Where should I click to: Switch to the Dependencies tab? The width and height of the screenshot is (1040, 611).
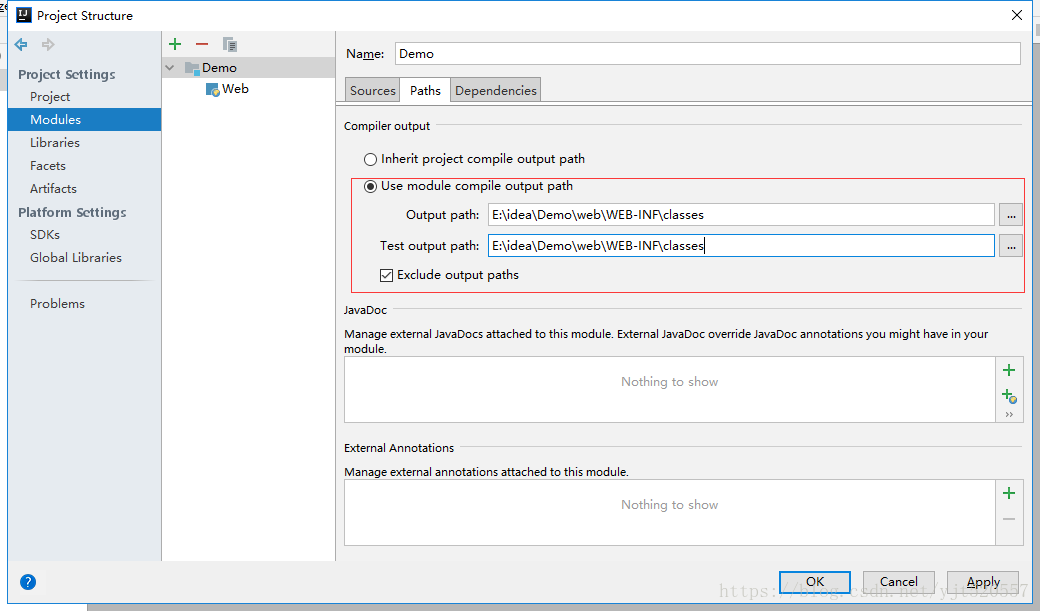(x=495, y=90)
